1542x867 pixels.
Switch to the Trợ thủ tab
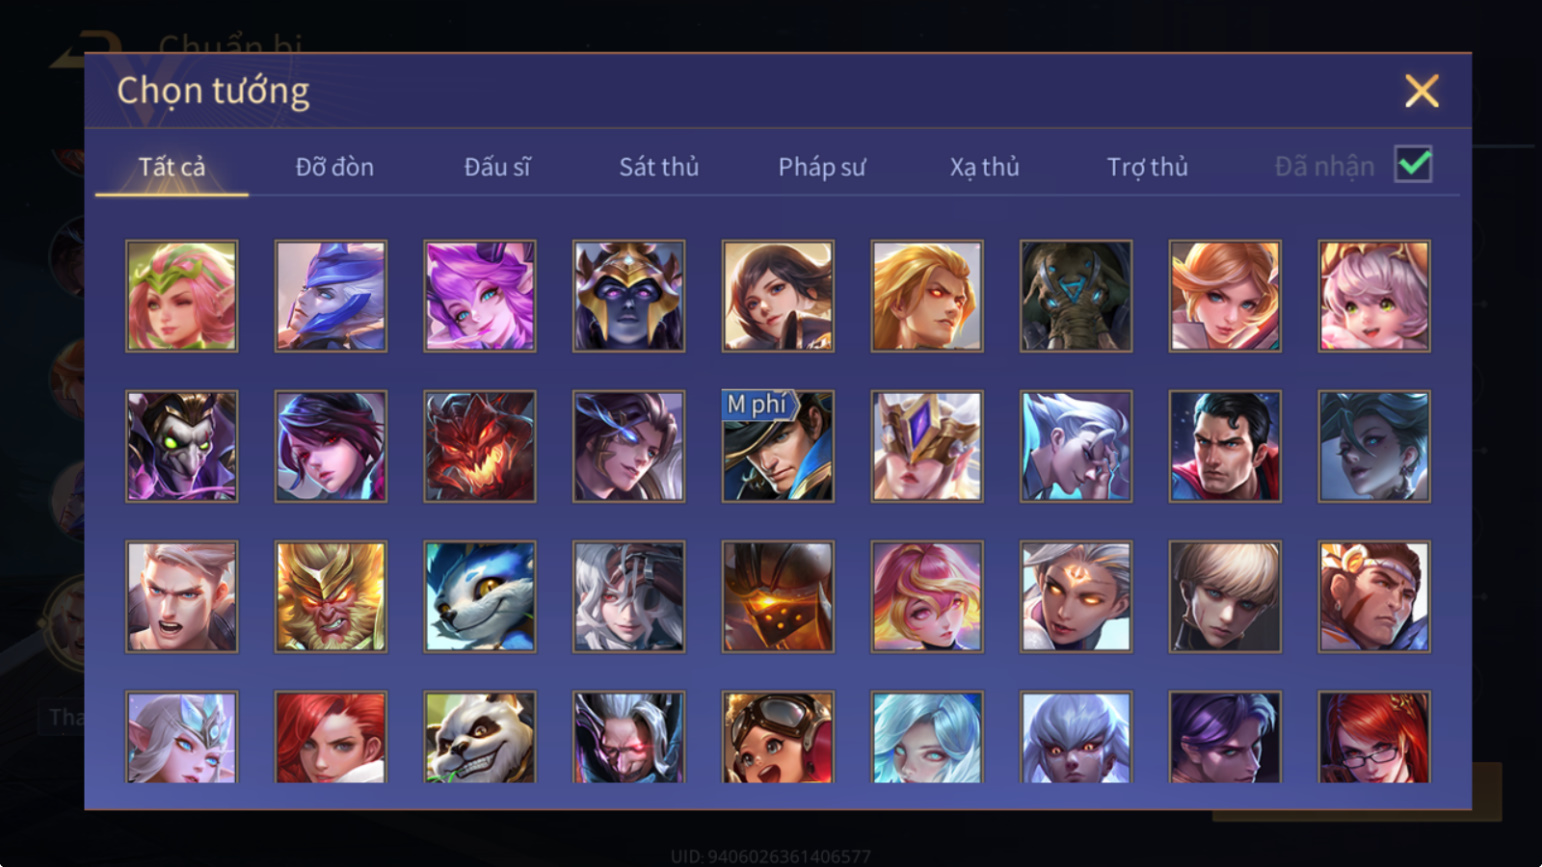(x=1148, y=167)
